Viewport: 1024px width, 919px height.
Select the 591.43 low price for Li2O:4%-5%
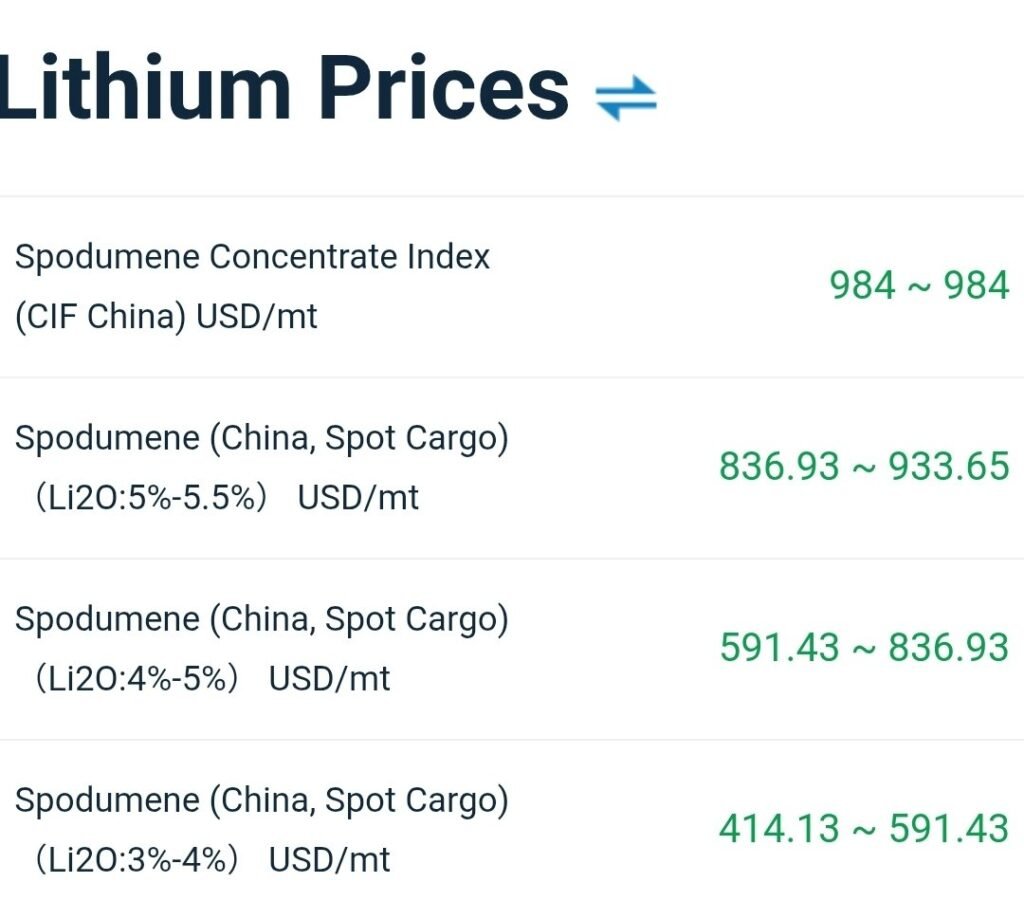[779, 648]
